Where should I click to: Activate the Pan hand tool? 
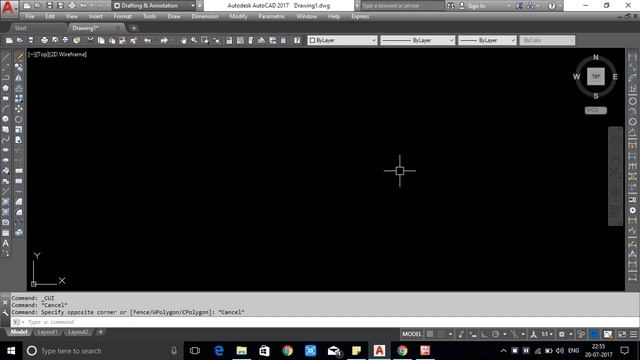[183, 40]
